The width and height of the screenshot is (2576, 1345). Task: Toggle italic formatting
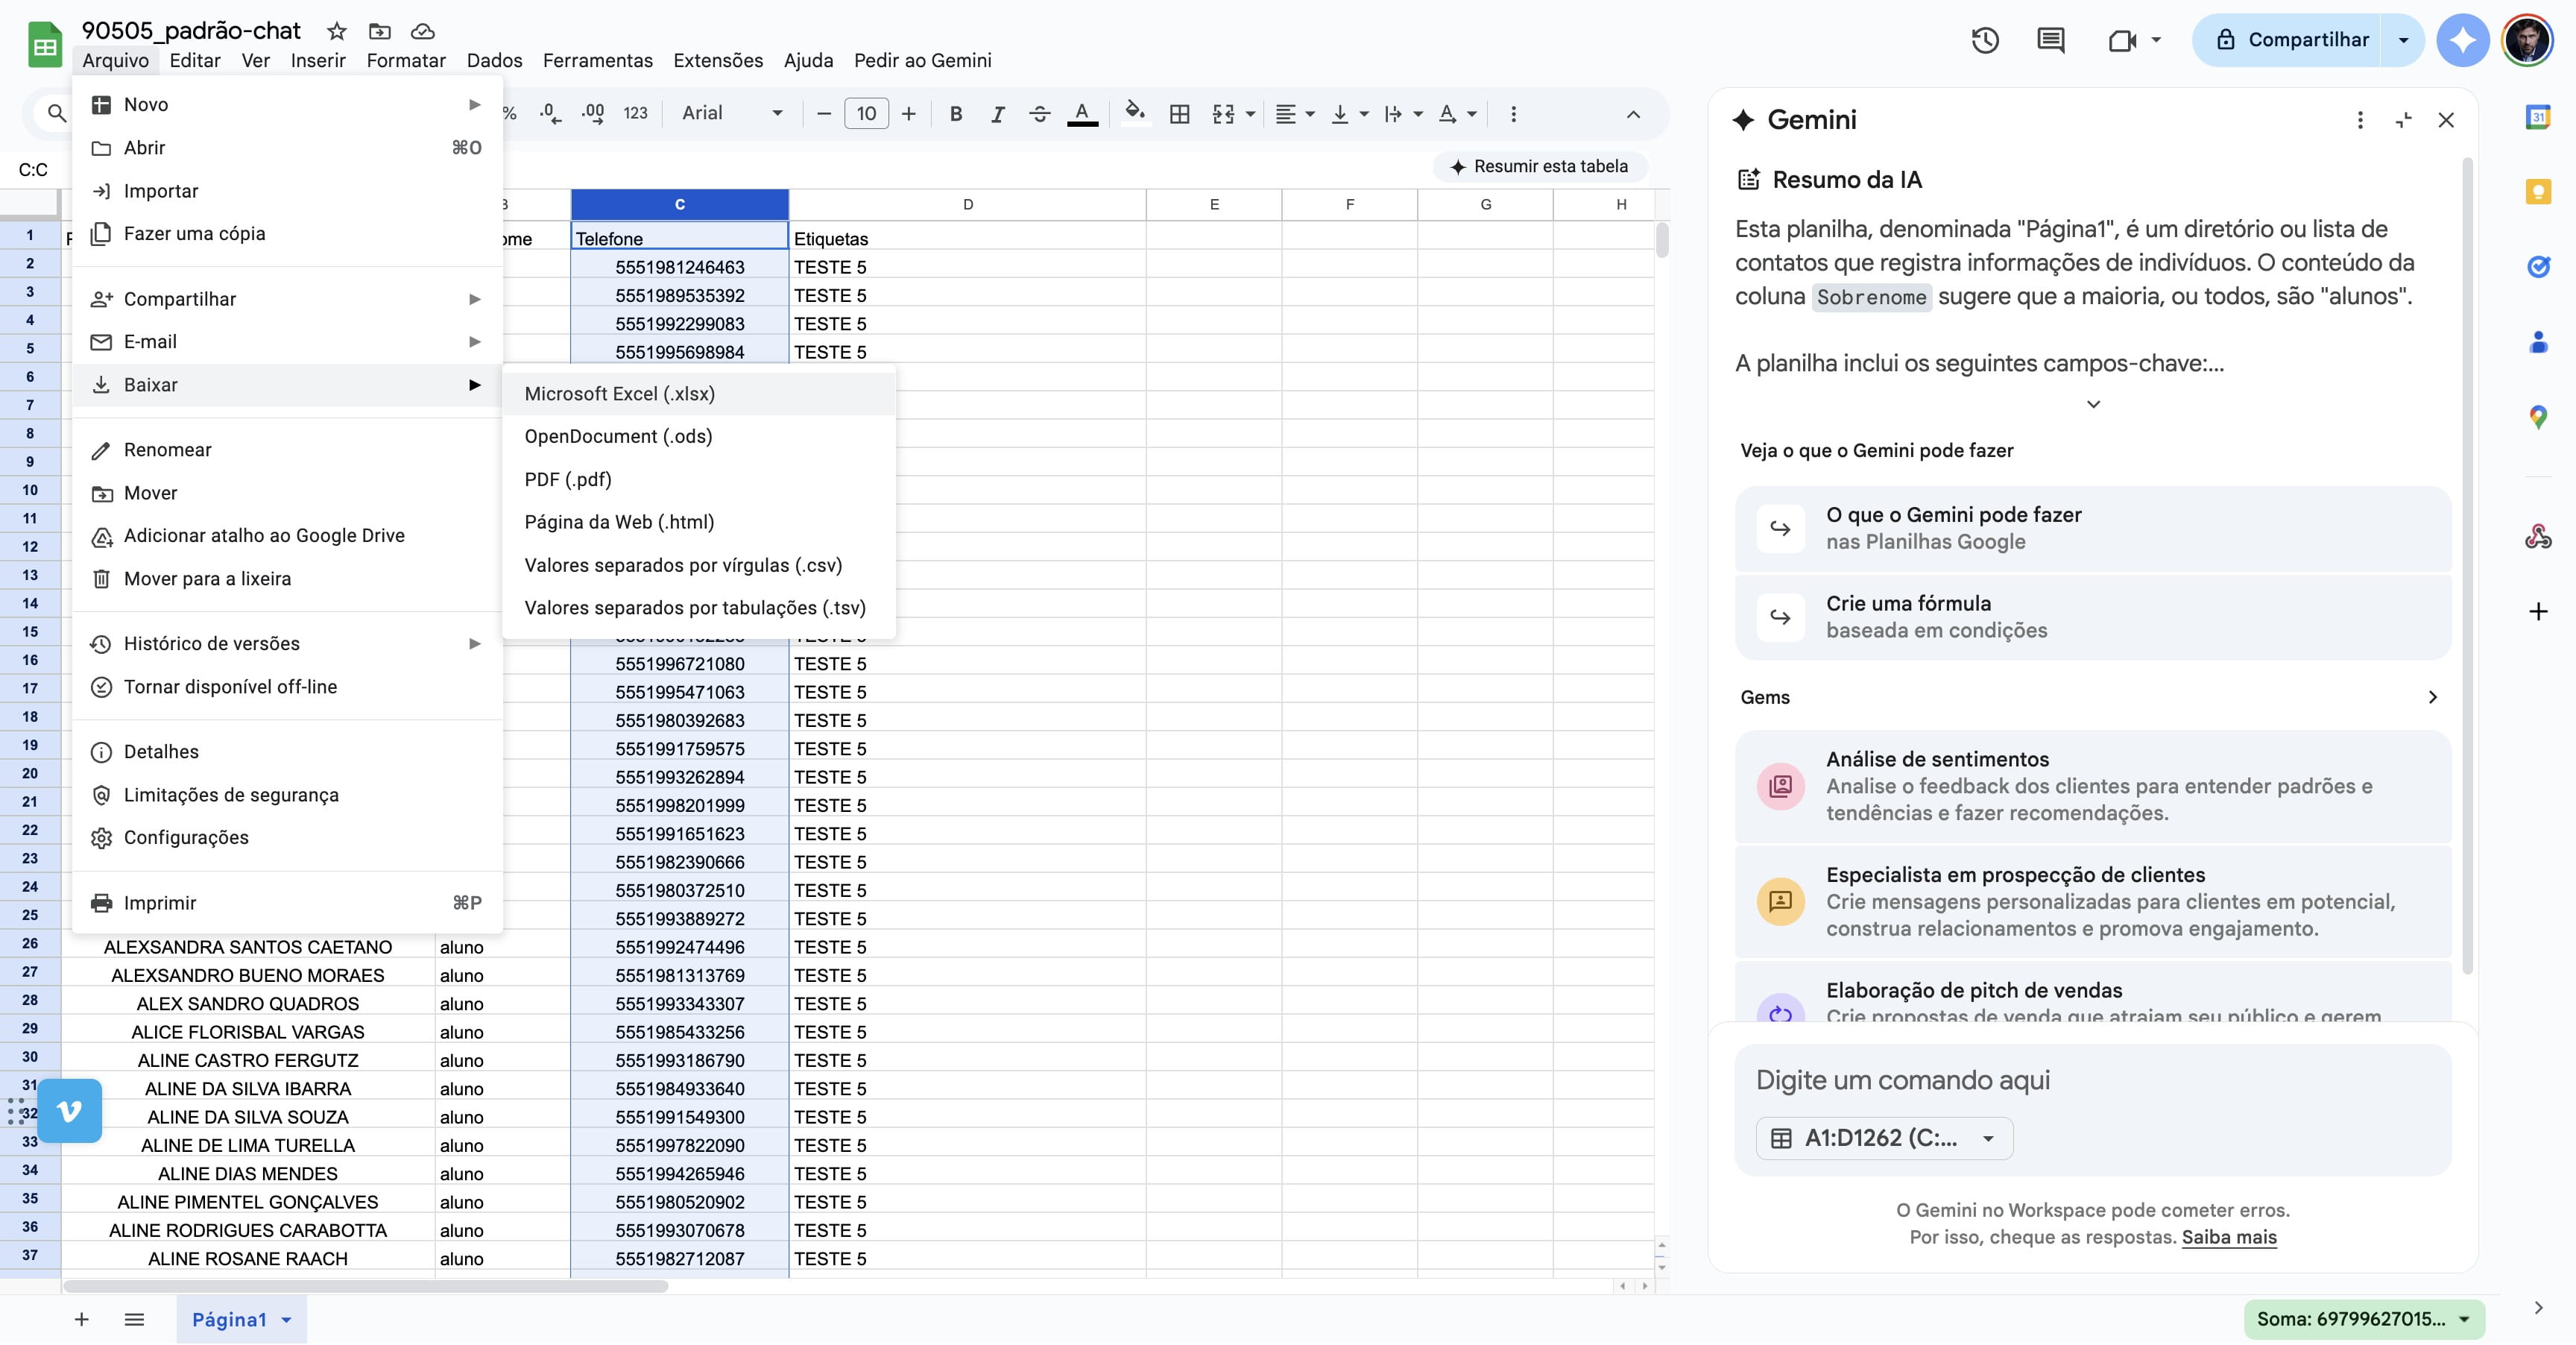pyautogui.click(x=997, y=114)
